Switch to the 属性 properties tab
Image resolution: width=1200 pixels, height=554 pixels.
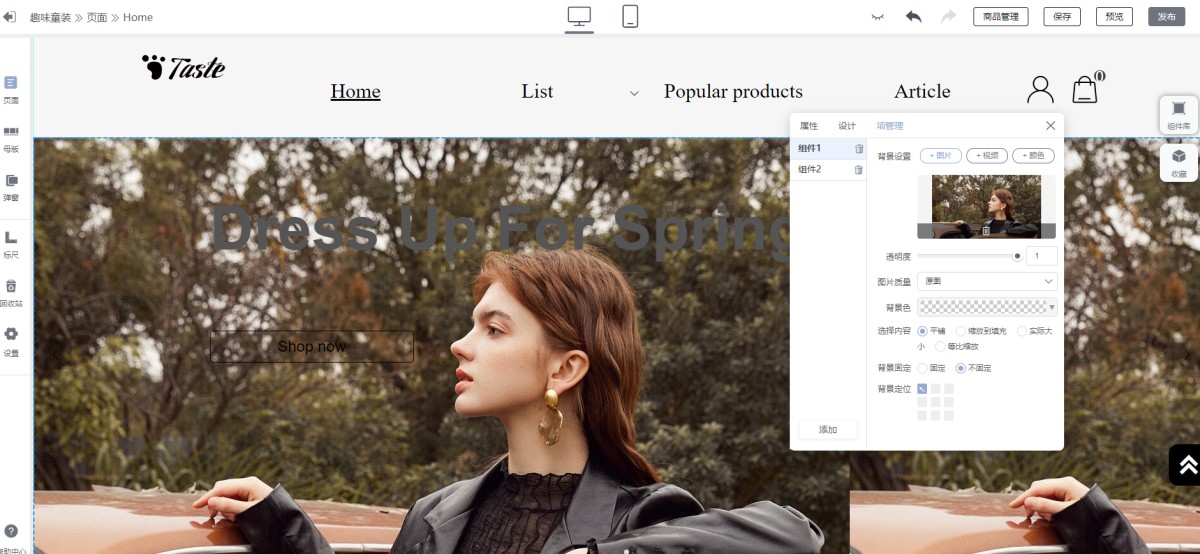pyautogui.click(x=808, y=126)
